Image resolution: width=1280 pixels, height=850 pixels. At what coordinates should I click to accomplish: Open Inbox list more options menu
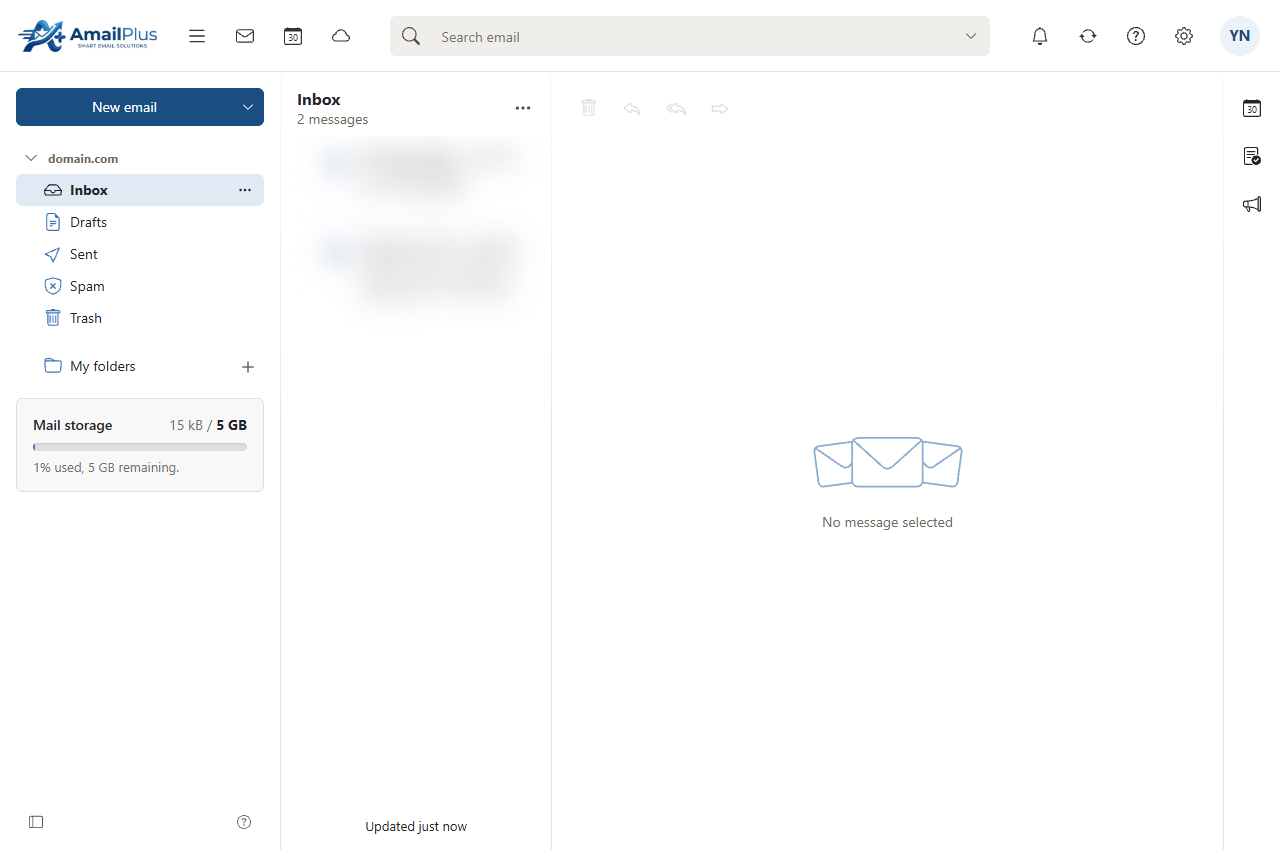coord(523,108)
